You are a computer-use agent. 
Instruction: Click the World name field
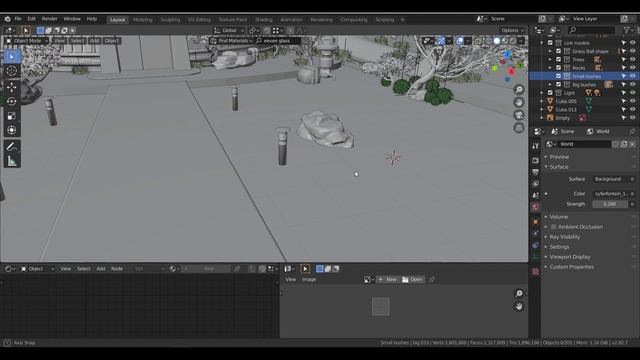pyautogui.click(x=584, y=144)
